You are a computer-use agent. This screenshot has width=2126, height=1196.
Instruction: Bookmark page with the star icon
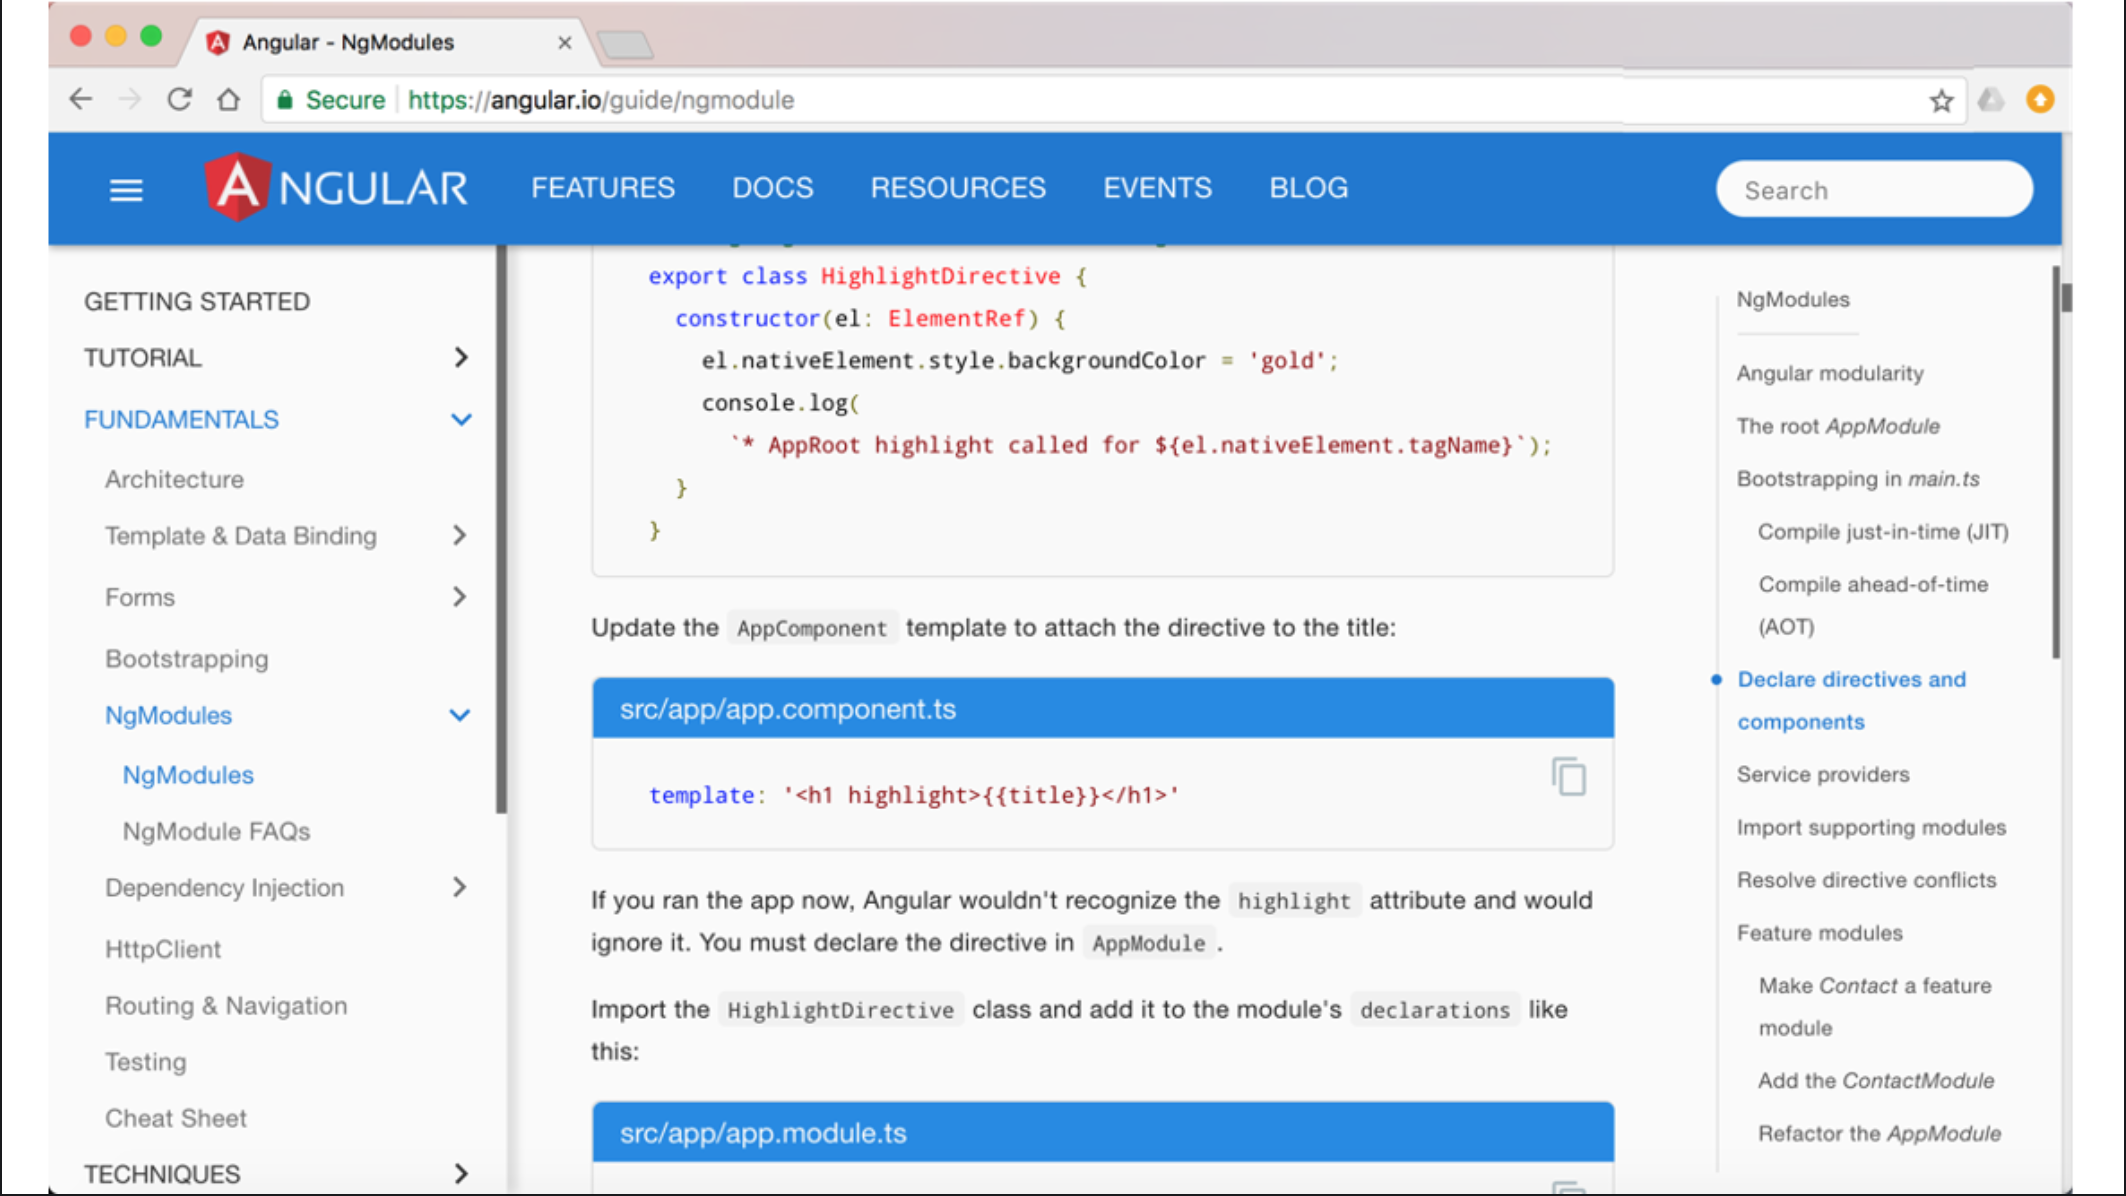(1941, 100)
